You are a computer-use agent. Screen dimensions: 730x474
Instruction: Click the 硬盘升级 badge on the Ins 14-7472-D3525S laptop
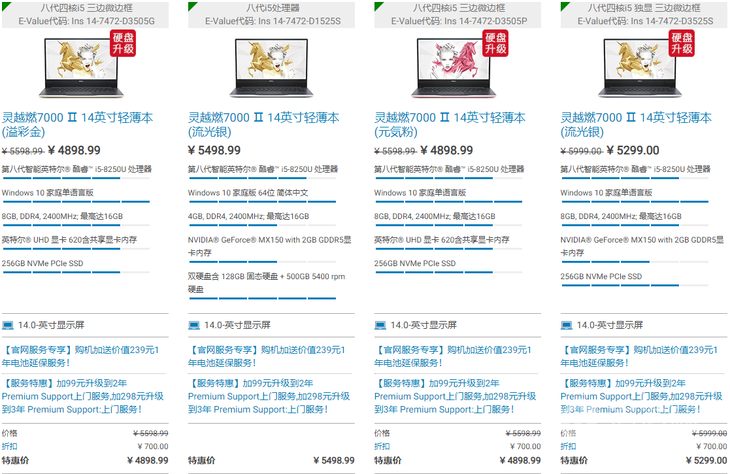pos(682,43)
